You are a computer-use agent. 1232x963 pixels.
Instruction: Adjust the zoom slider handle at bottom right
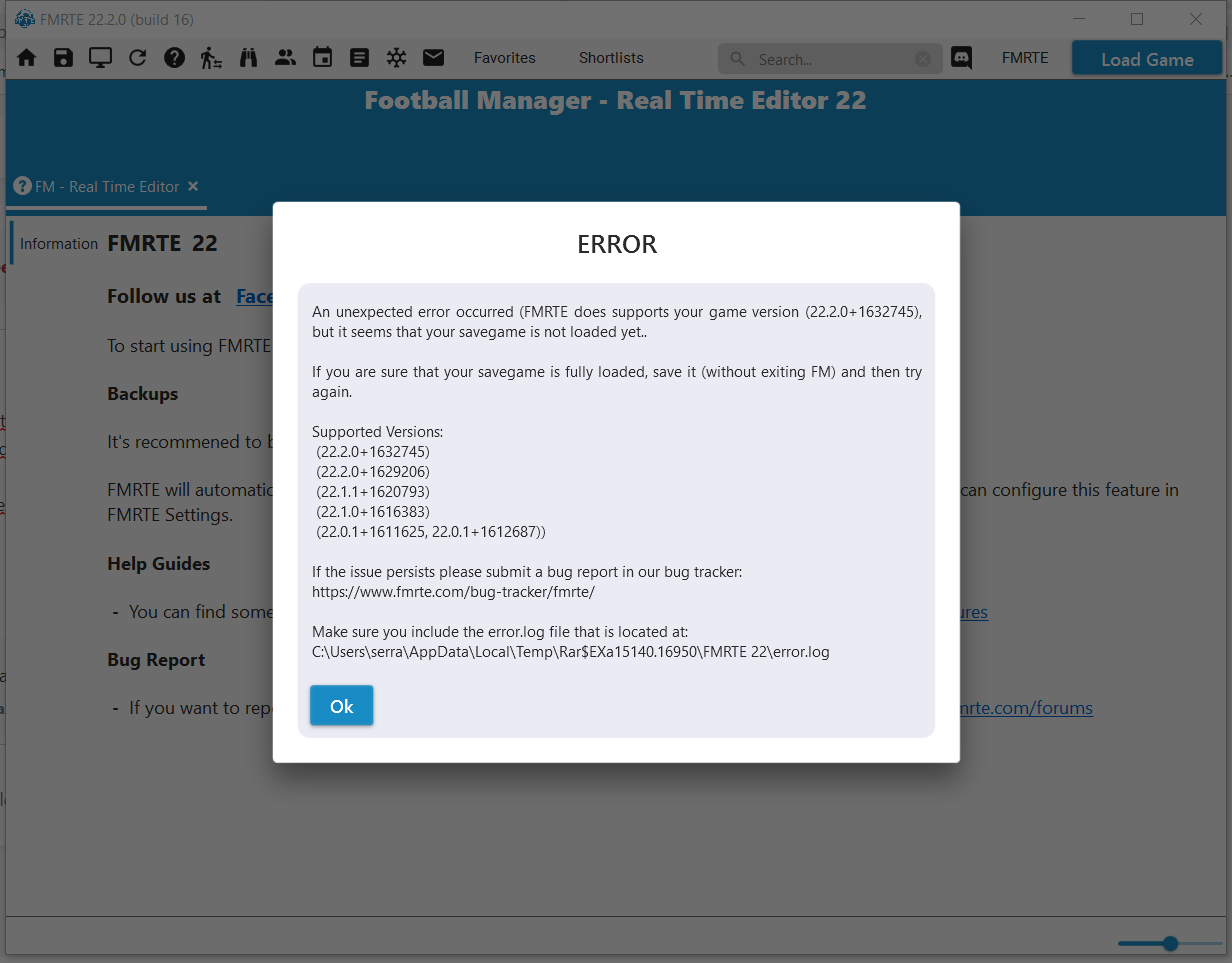1170,943
